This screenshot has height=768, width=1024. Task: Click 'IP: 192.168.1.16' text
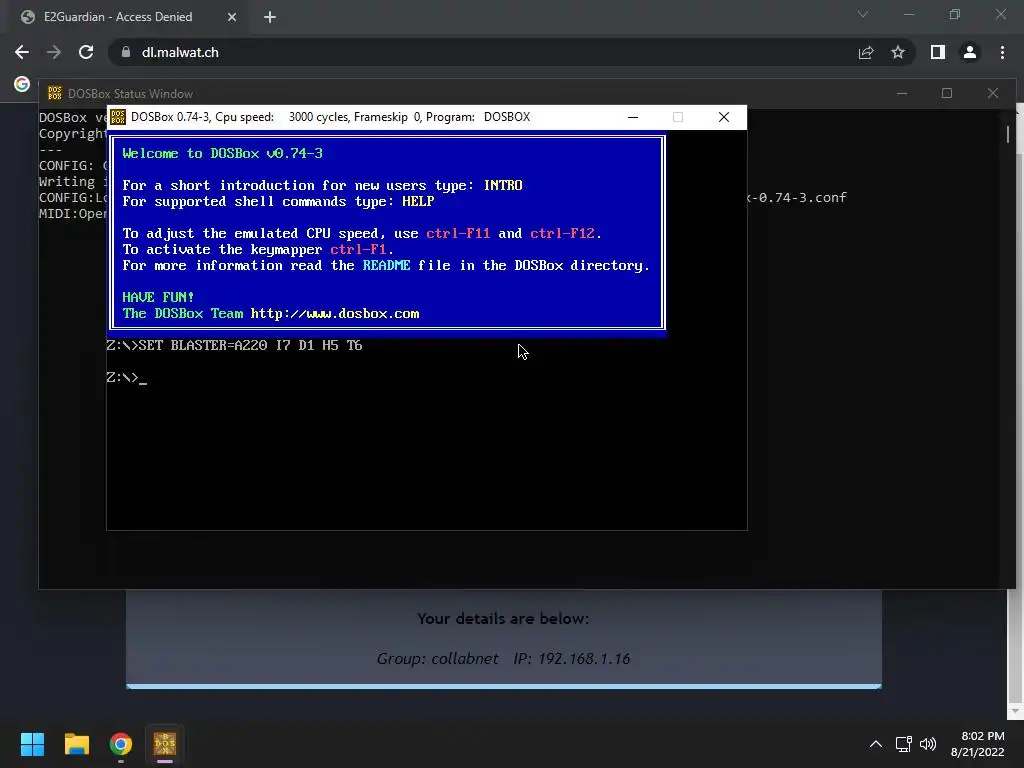(571, 658)
